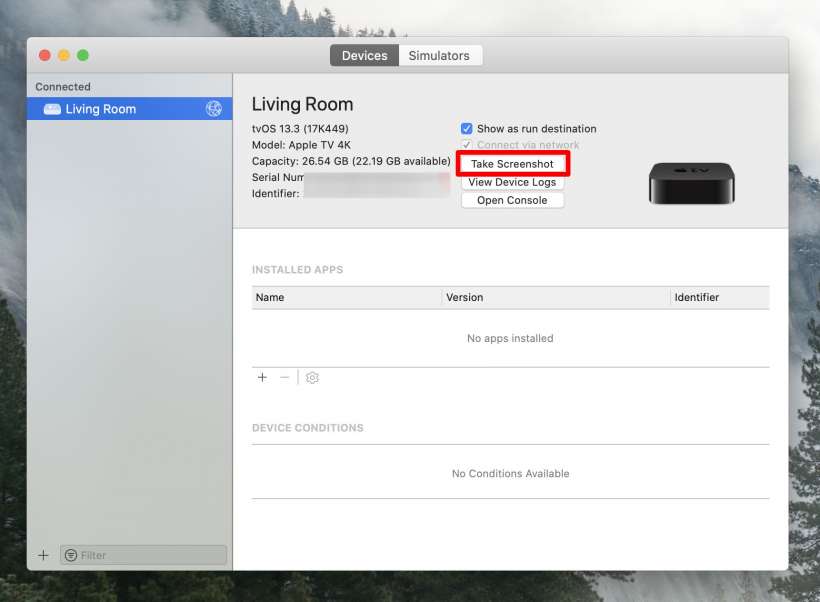Click the Connected sidebar header
820x602 pixels.
point(63,87)
